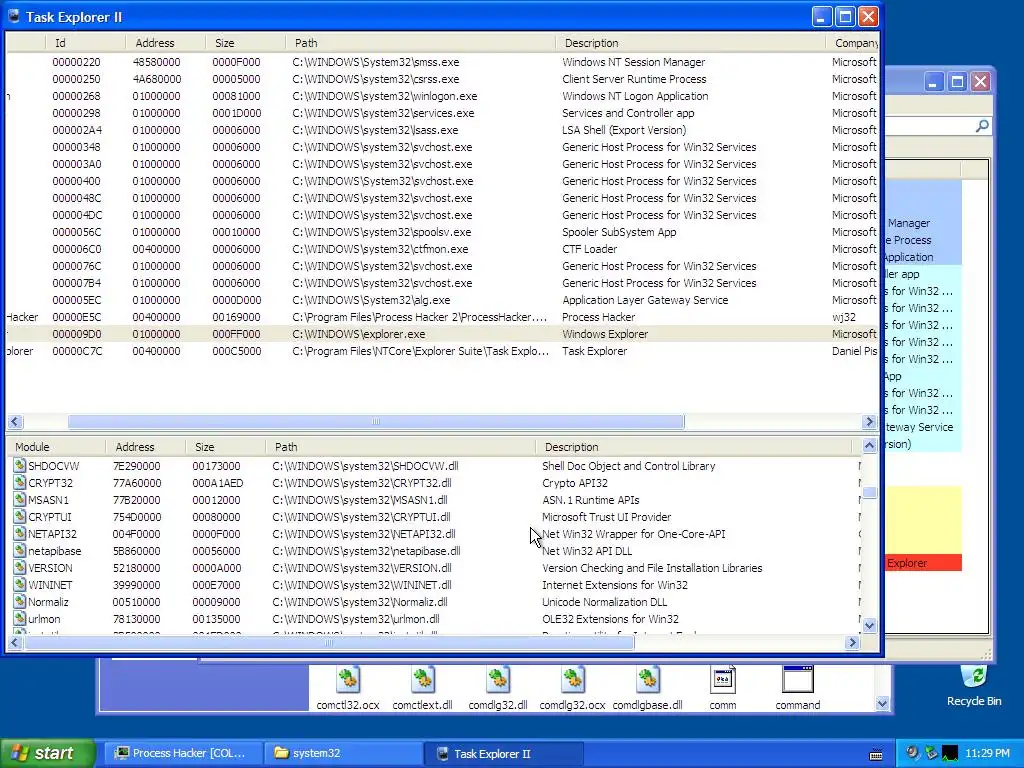Click 'Unicode Normalization DLL' description
This screenshot has height=768, width=1024.
(604, 601)
